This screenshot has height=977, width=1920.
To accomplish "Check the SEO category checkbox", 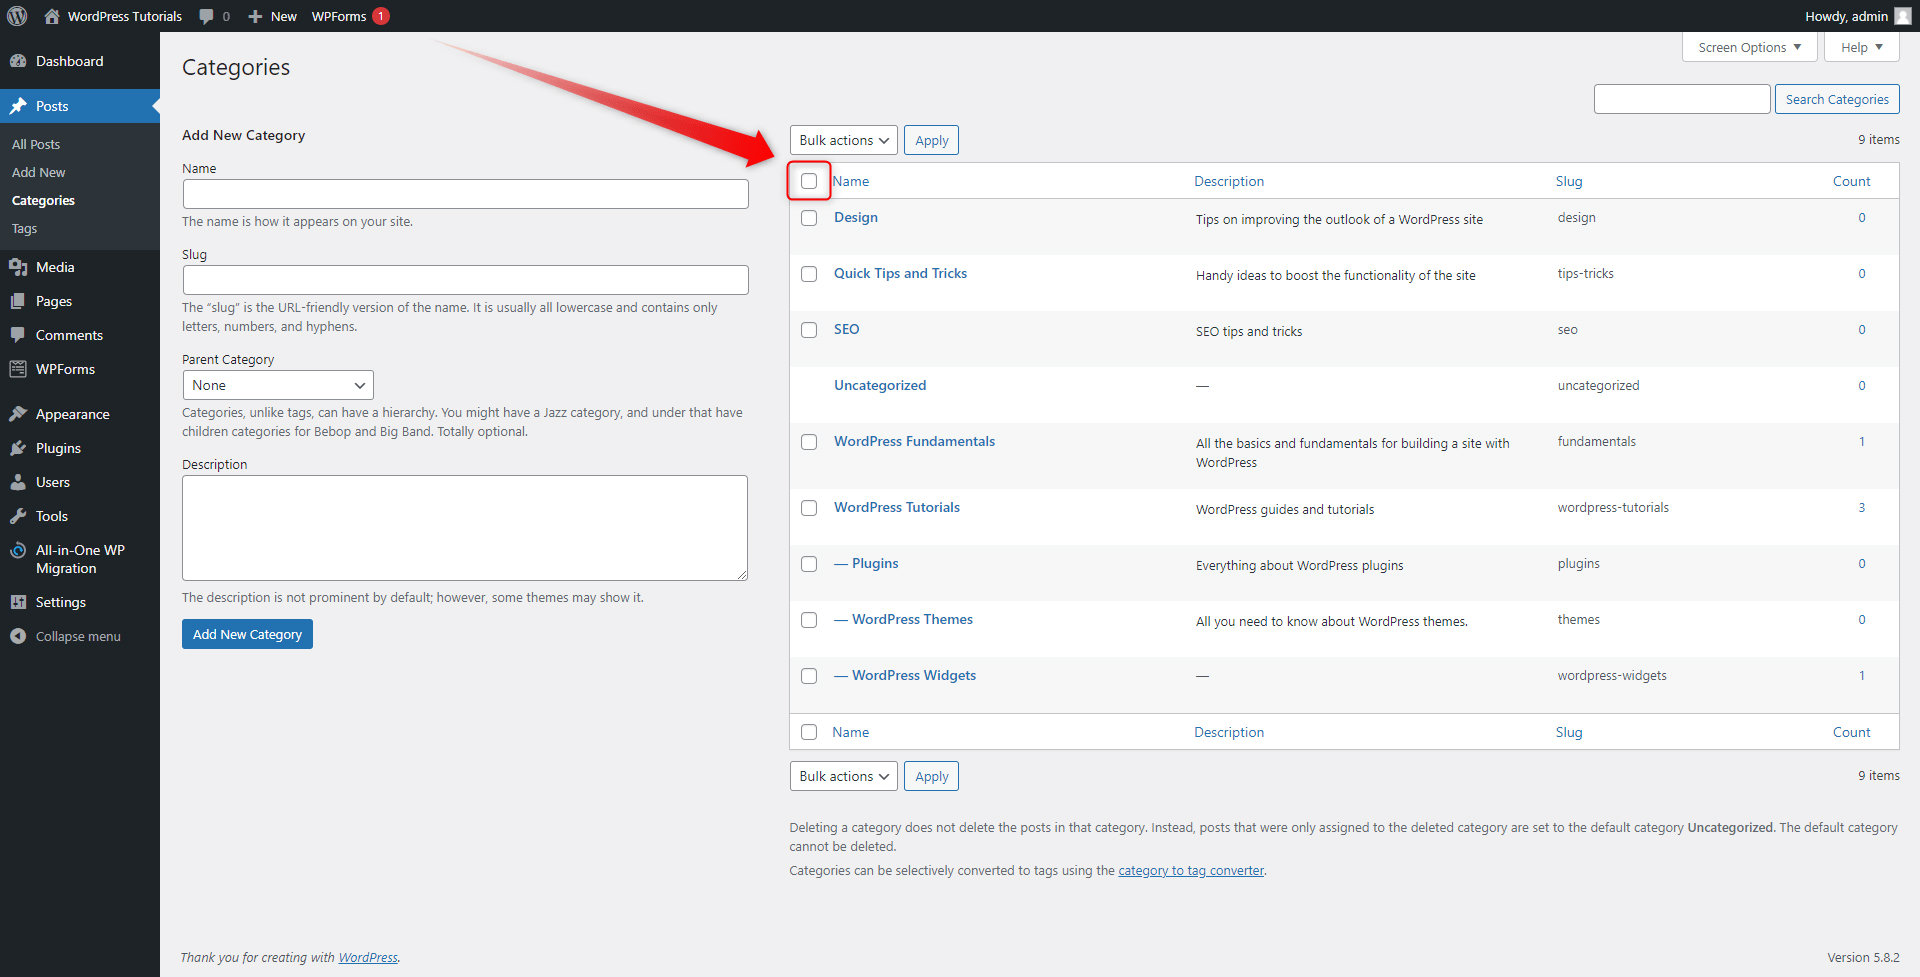I will [809, 330].
